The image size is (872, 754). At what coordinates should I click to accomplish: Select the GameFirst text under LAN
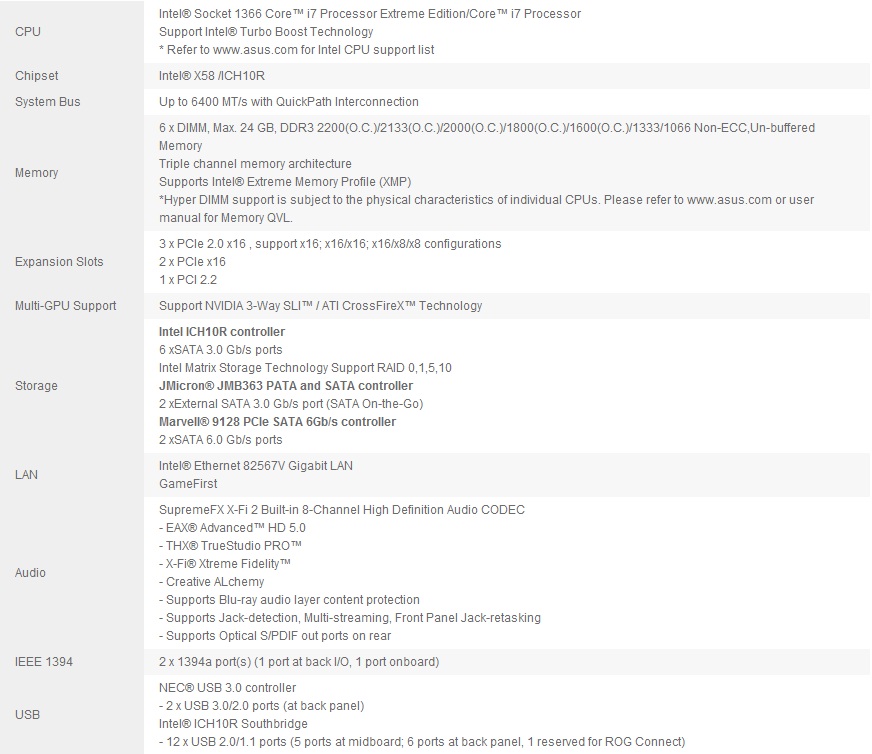[x=187, y=484]
